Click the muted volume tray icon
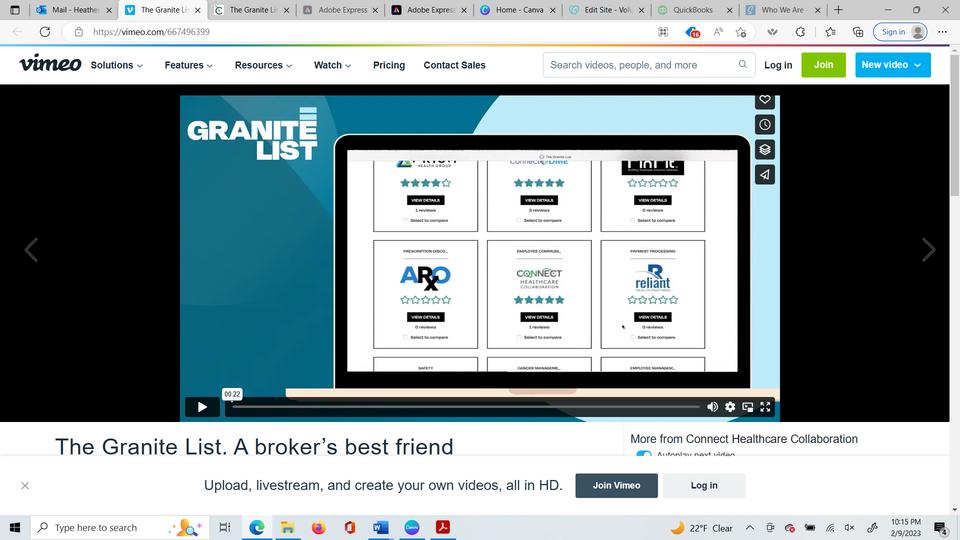 850,528
